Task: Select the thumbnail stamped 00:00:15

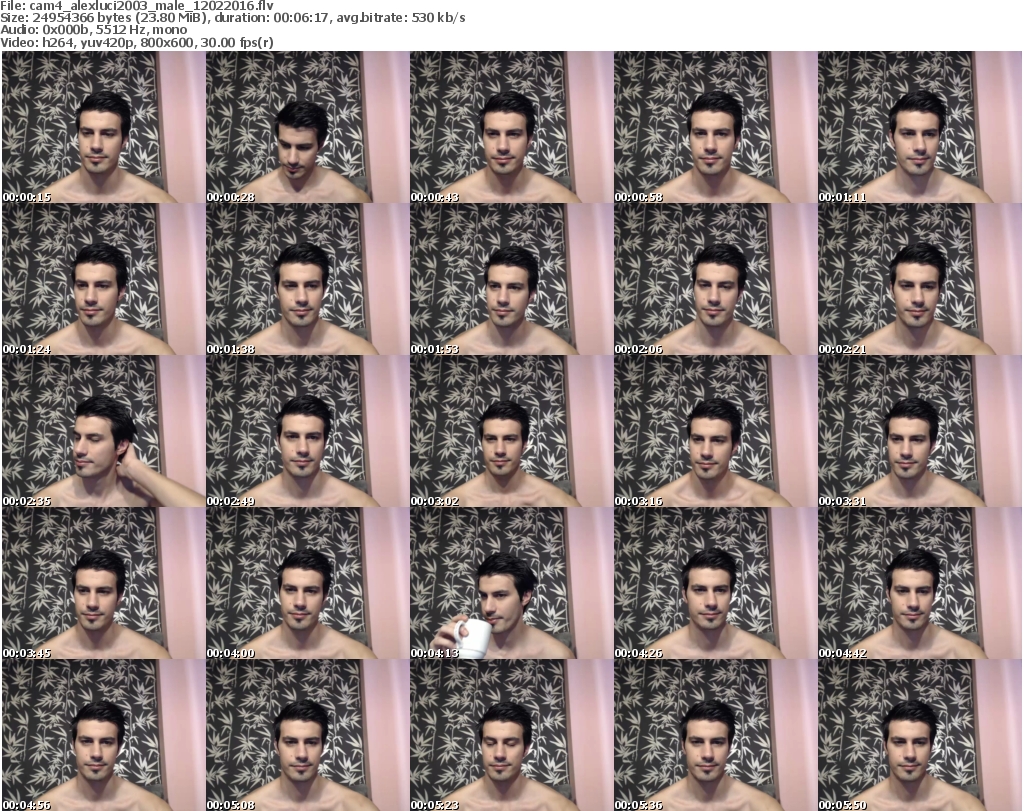Action: click(x=104, y=127)
